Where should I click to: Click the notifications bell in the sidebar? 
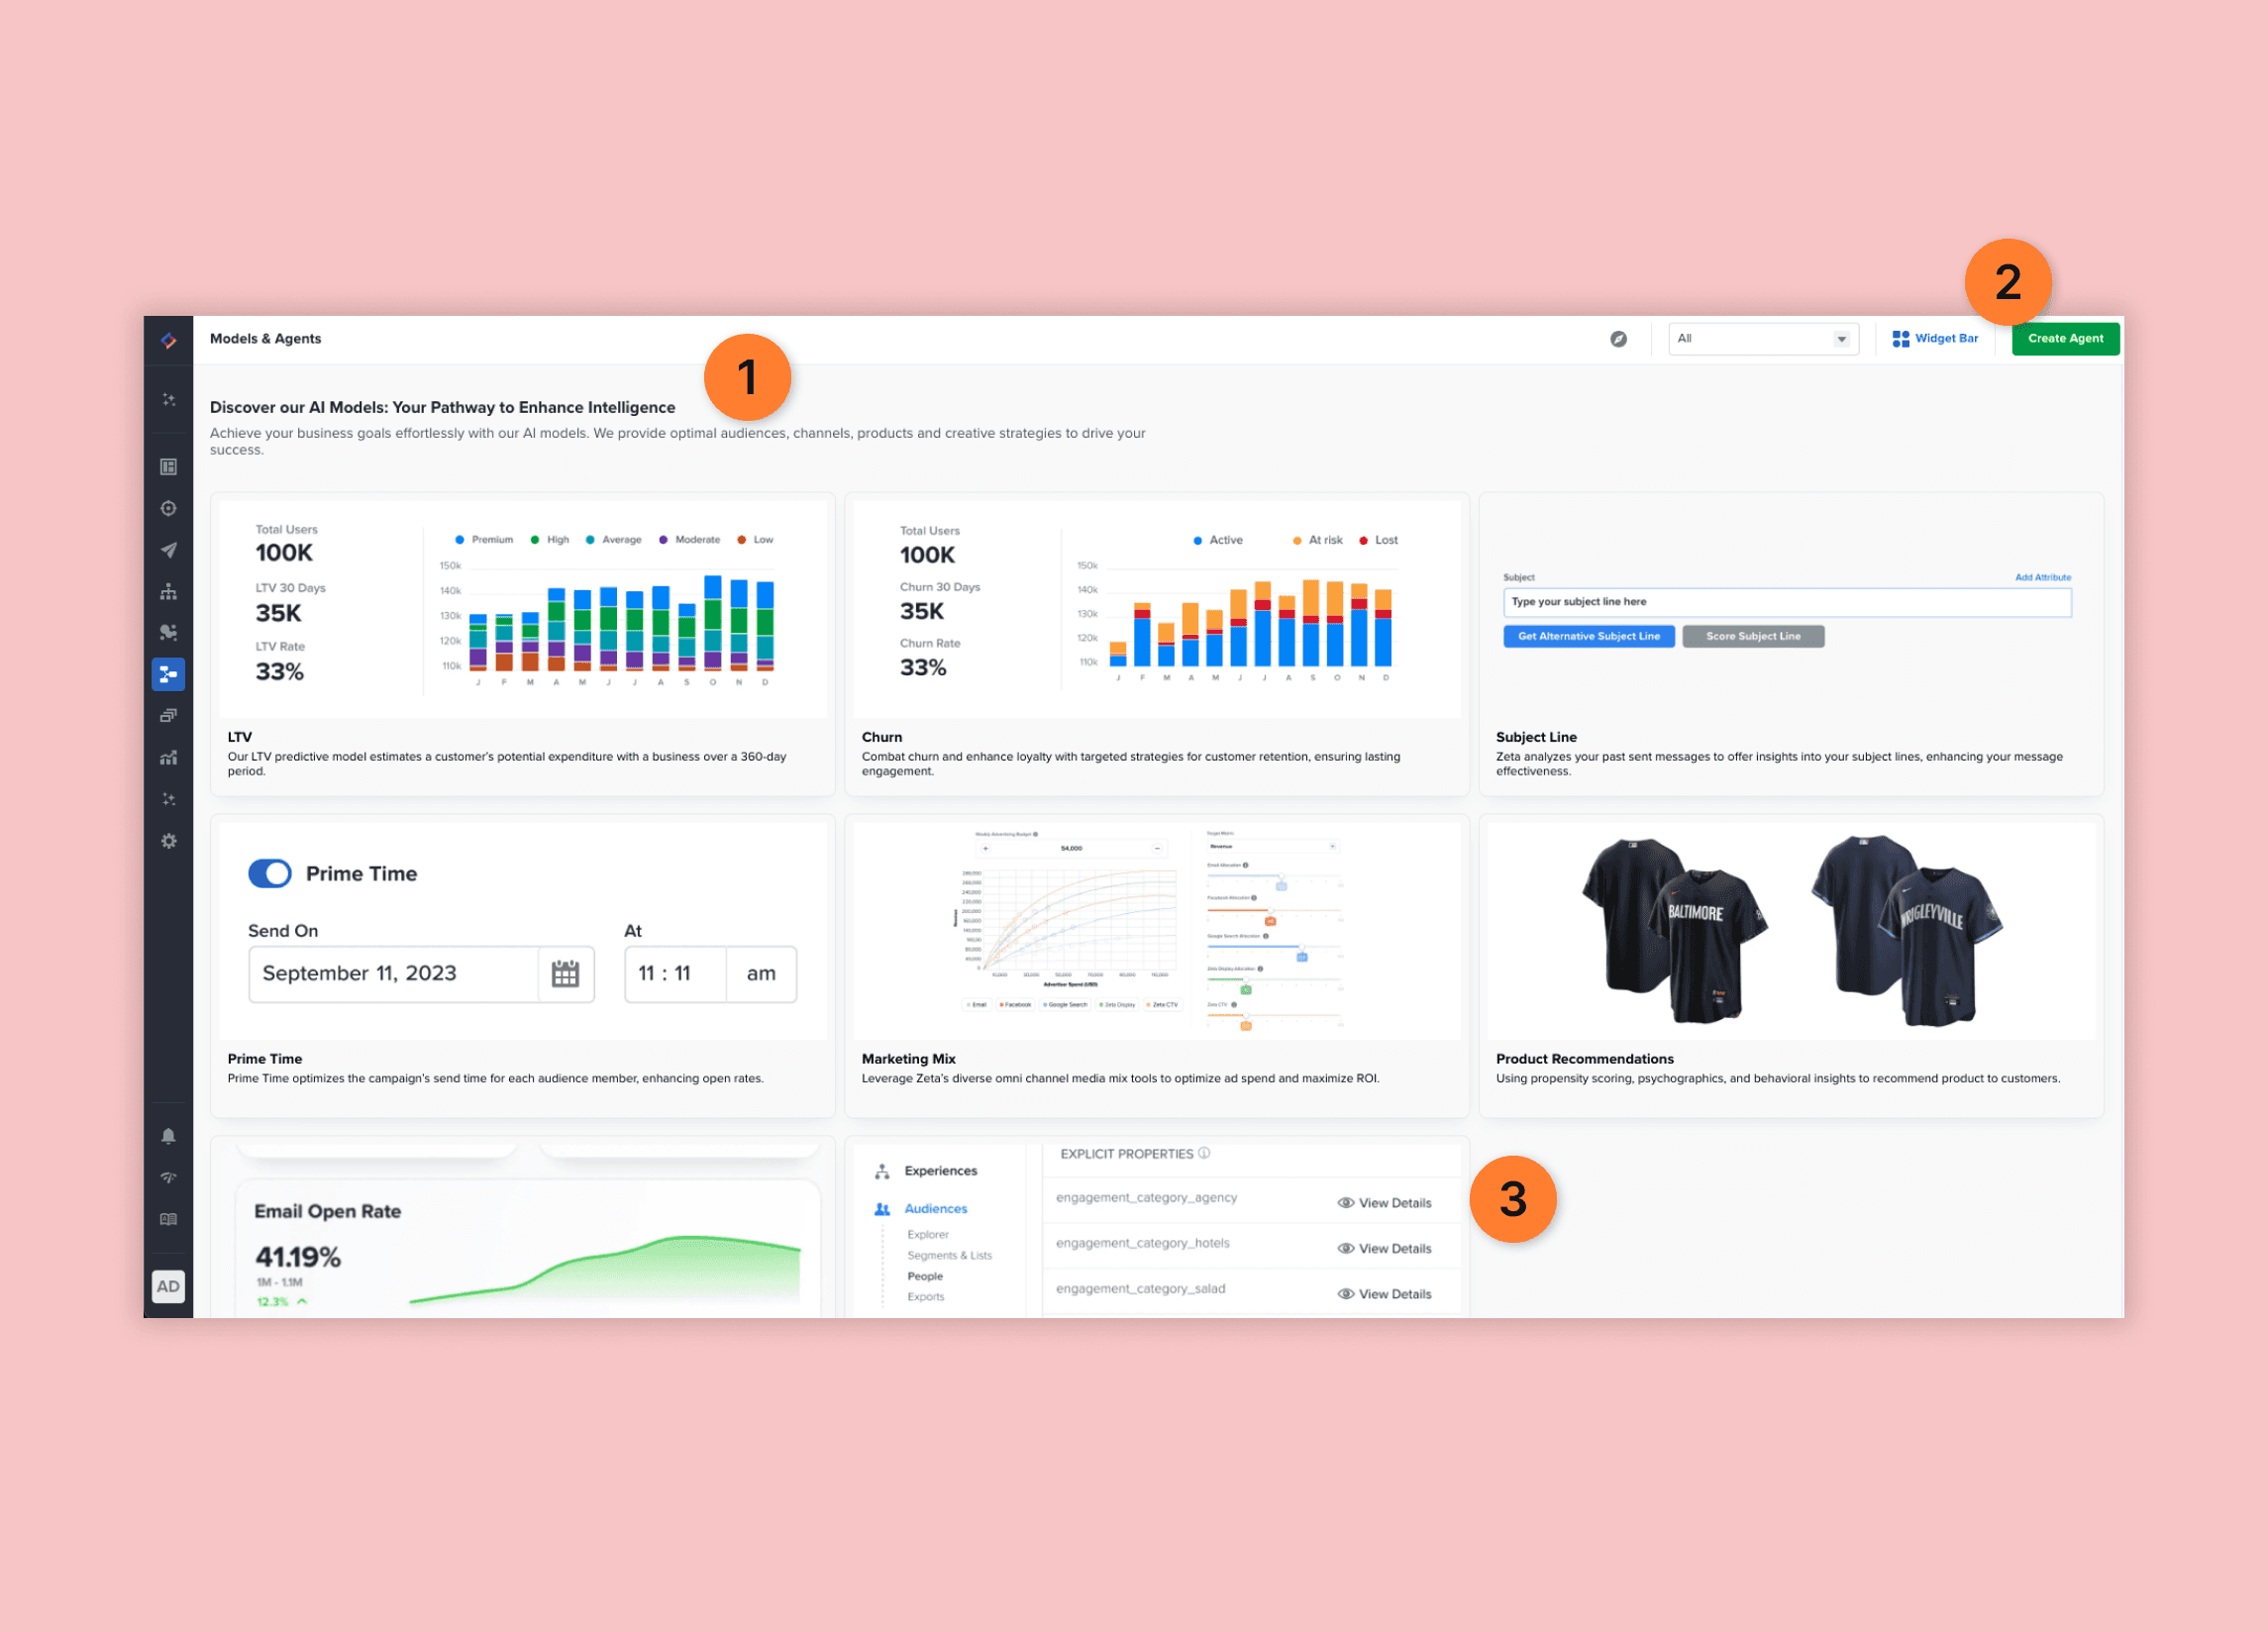(x=168, y=1136)
